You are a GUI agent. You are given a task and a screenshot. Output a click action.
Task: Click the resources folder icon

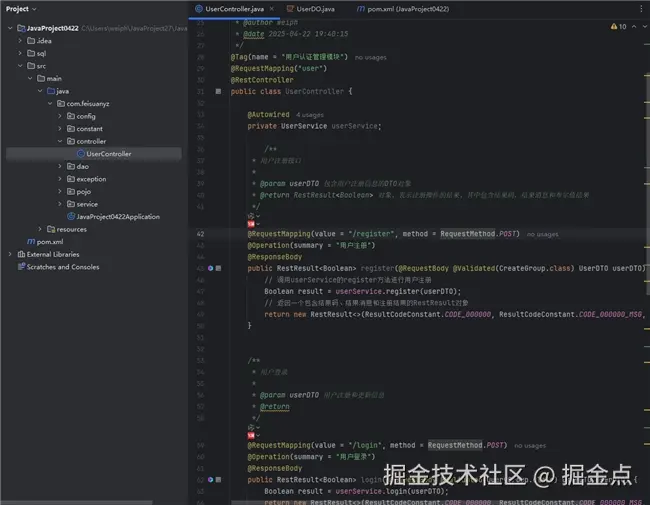tap(51, 229)
